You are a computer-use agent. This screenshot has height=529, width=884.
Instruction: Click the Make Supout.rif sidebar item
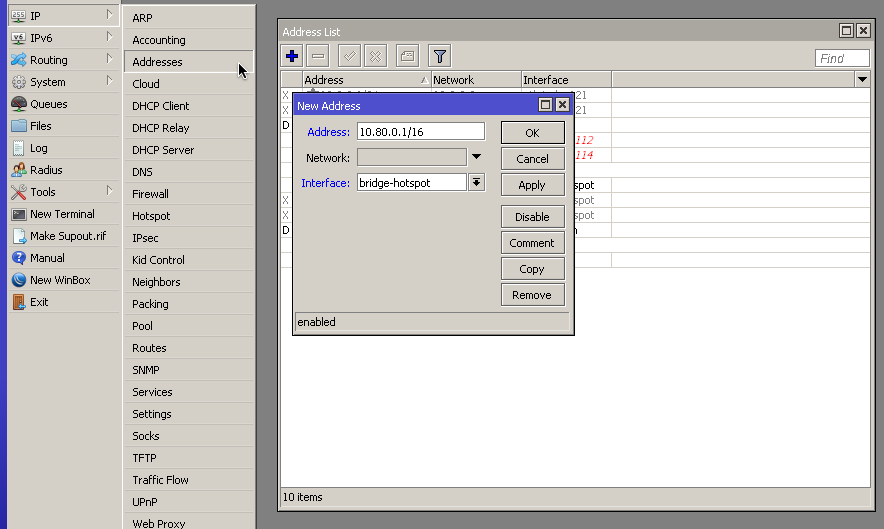coord(67,236)
